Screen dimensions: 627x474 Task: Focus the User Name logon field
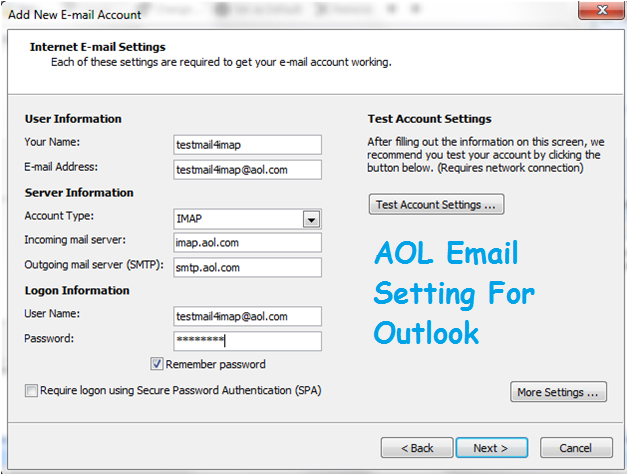[x=248, y=316]
